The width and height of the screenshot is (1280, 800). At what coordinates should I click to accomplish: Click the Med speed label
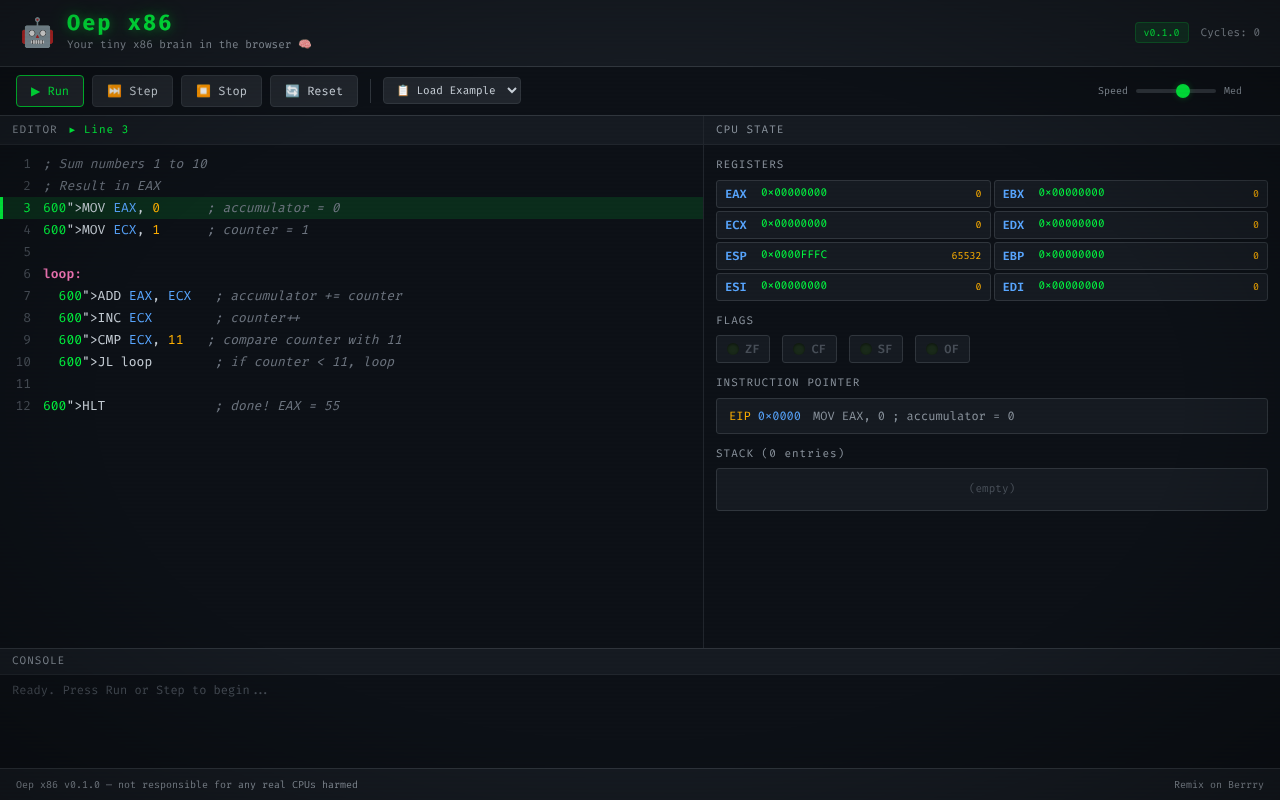tap(1233, 91)
